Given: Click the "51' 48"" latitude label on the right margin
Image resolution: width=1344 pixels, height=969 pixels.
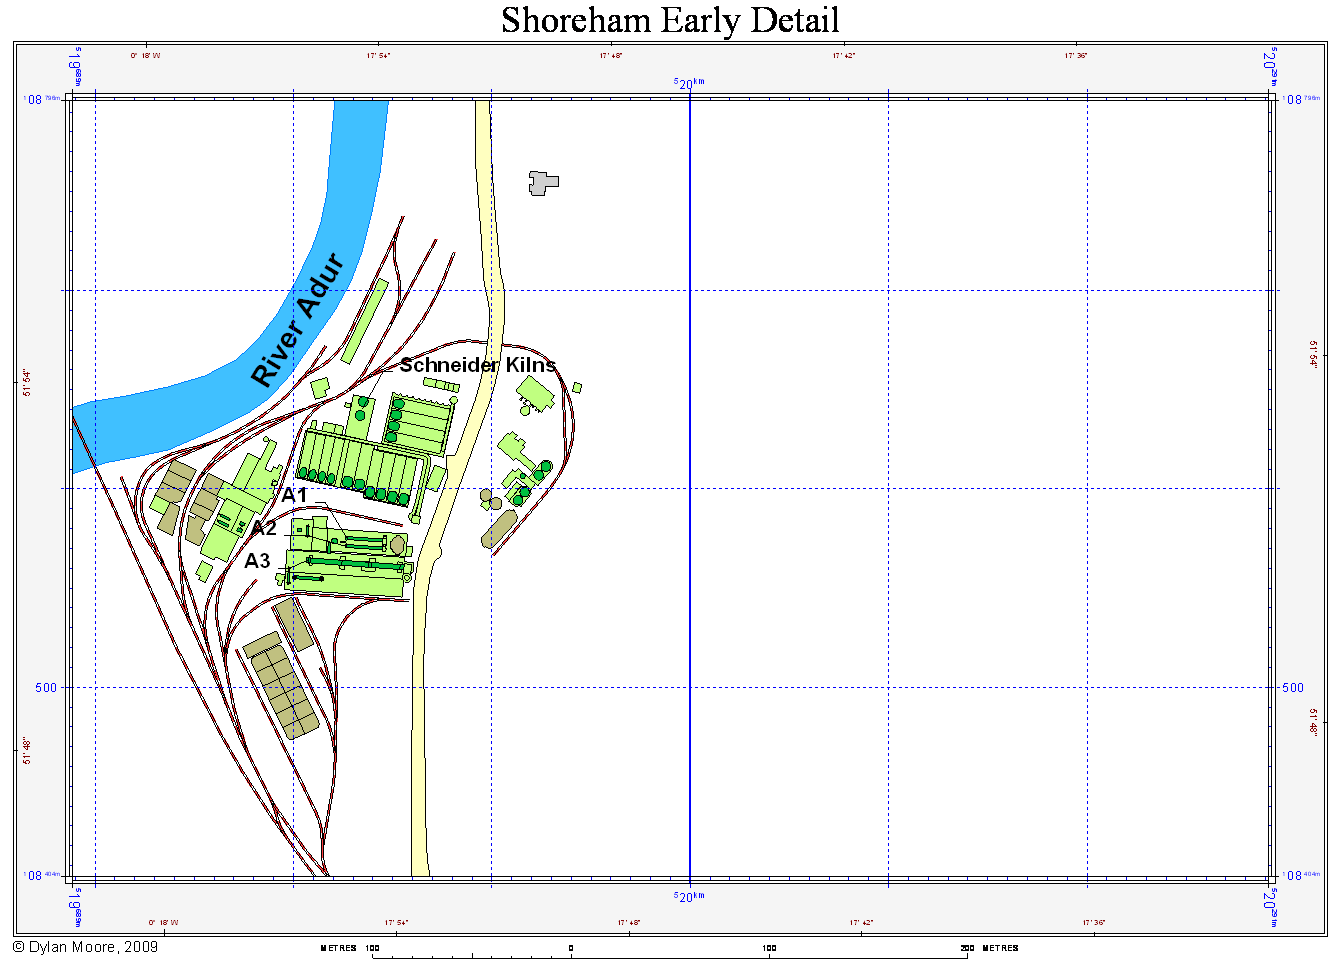Looking at the screenshot, I should pyautogui.click(x=1312, y=722).
